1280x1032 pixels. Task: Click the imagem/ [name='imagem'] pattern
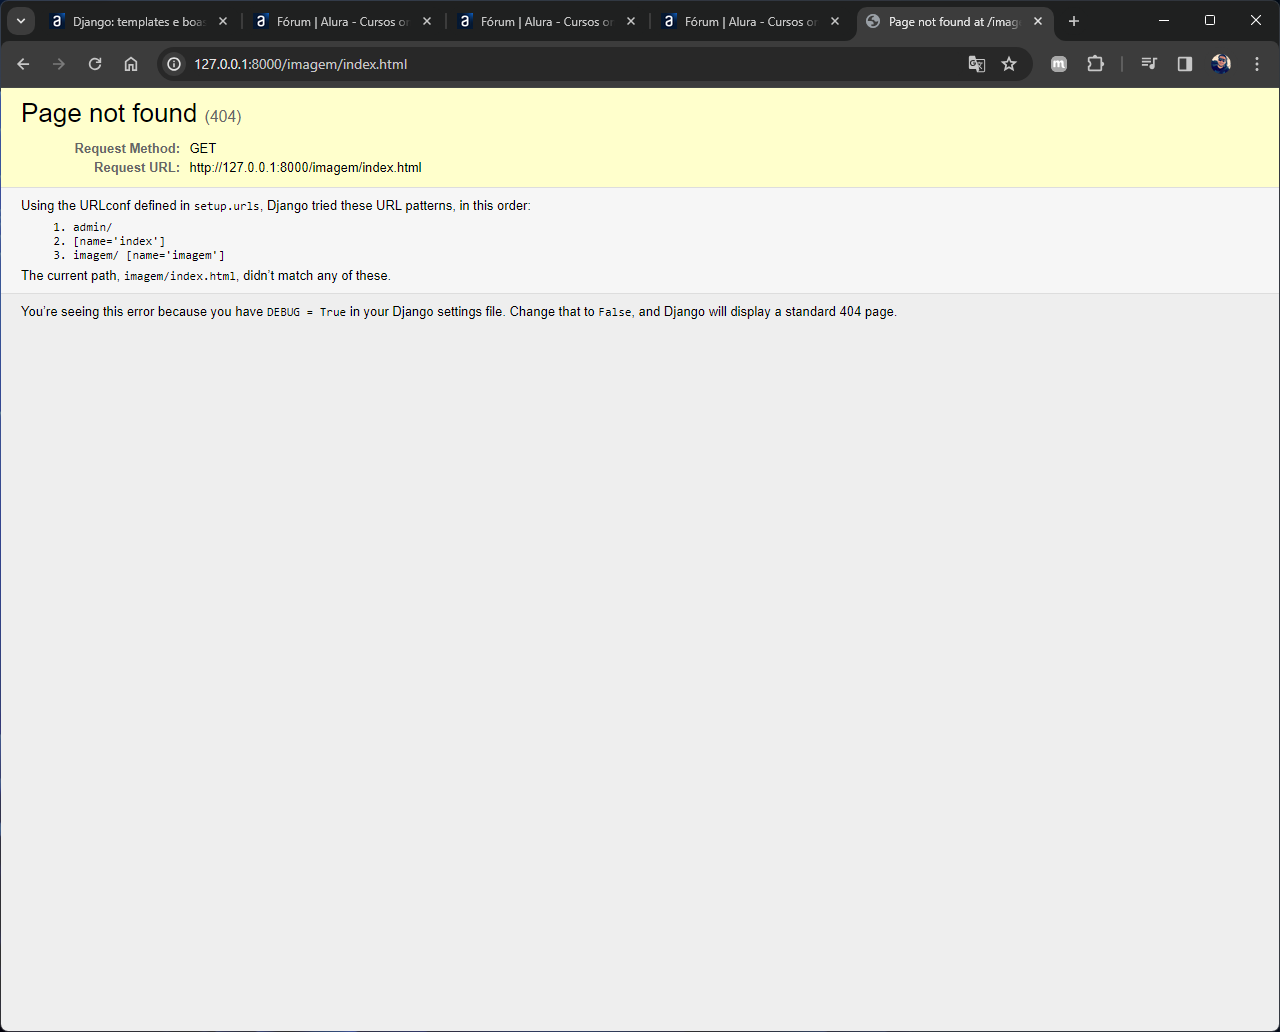tap(149, 255)
